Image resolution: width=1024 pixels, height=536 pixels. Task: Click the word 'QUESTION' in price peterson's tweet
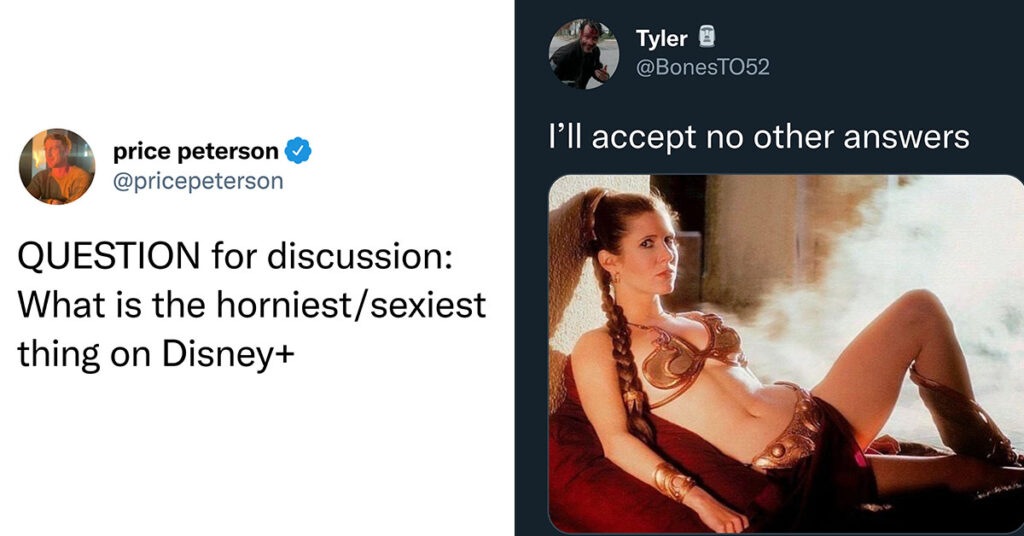point(108,255)
